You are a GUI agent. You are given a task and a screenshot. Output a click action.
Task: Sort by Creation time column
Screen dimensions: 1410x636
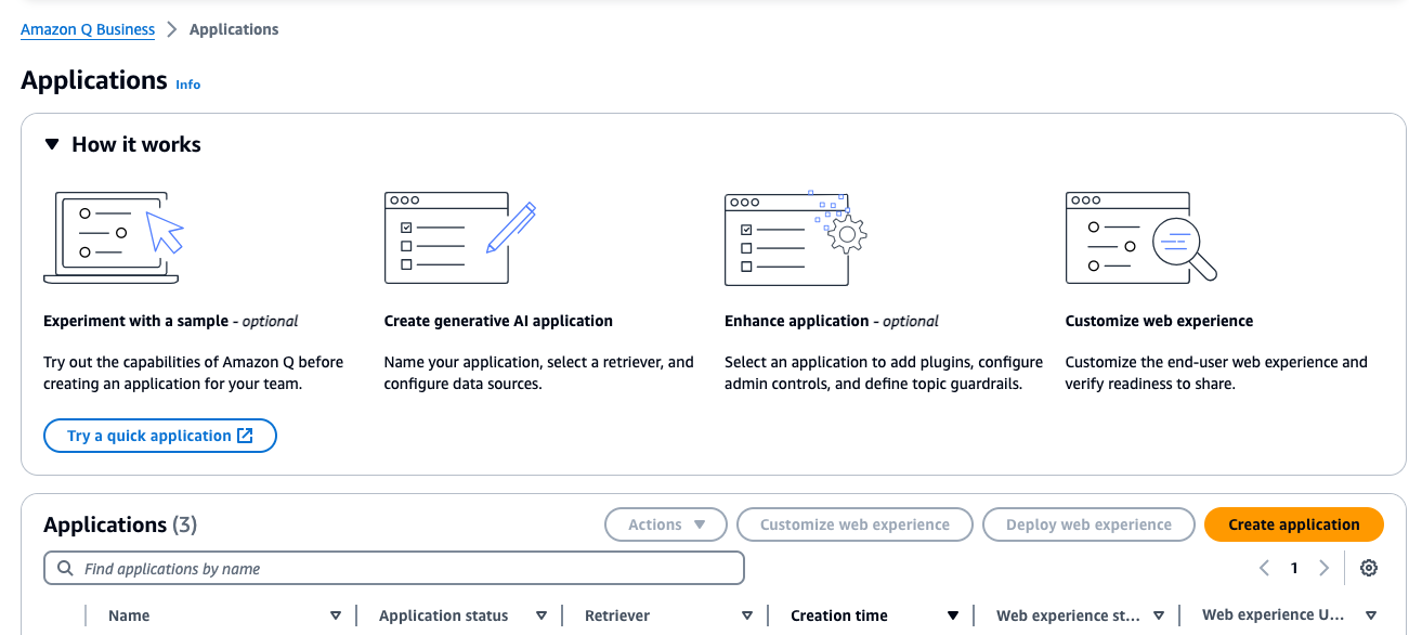click(953, 616)
